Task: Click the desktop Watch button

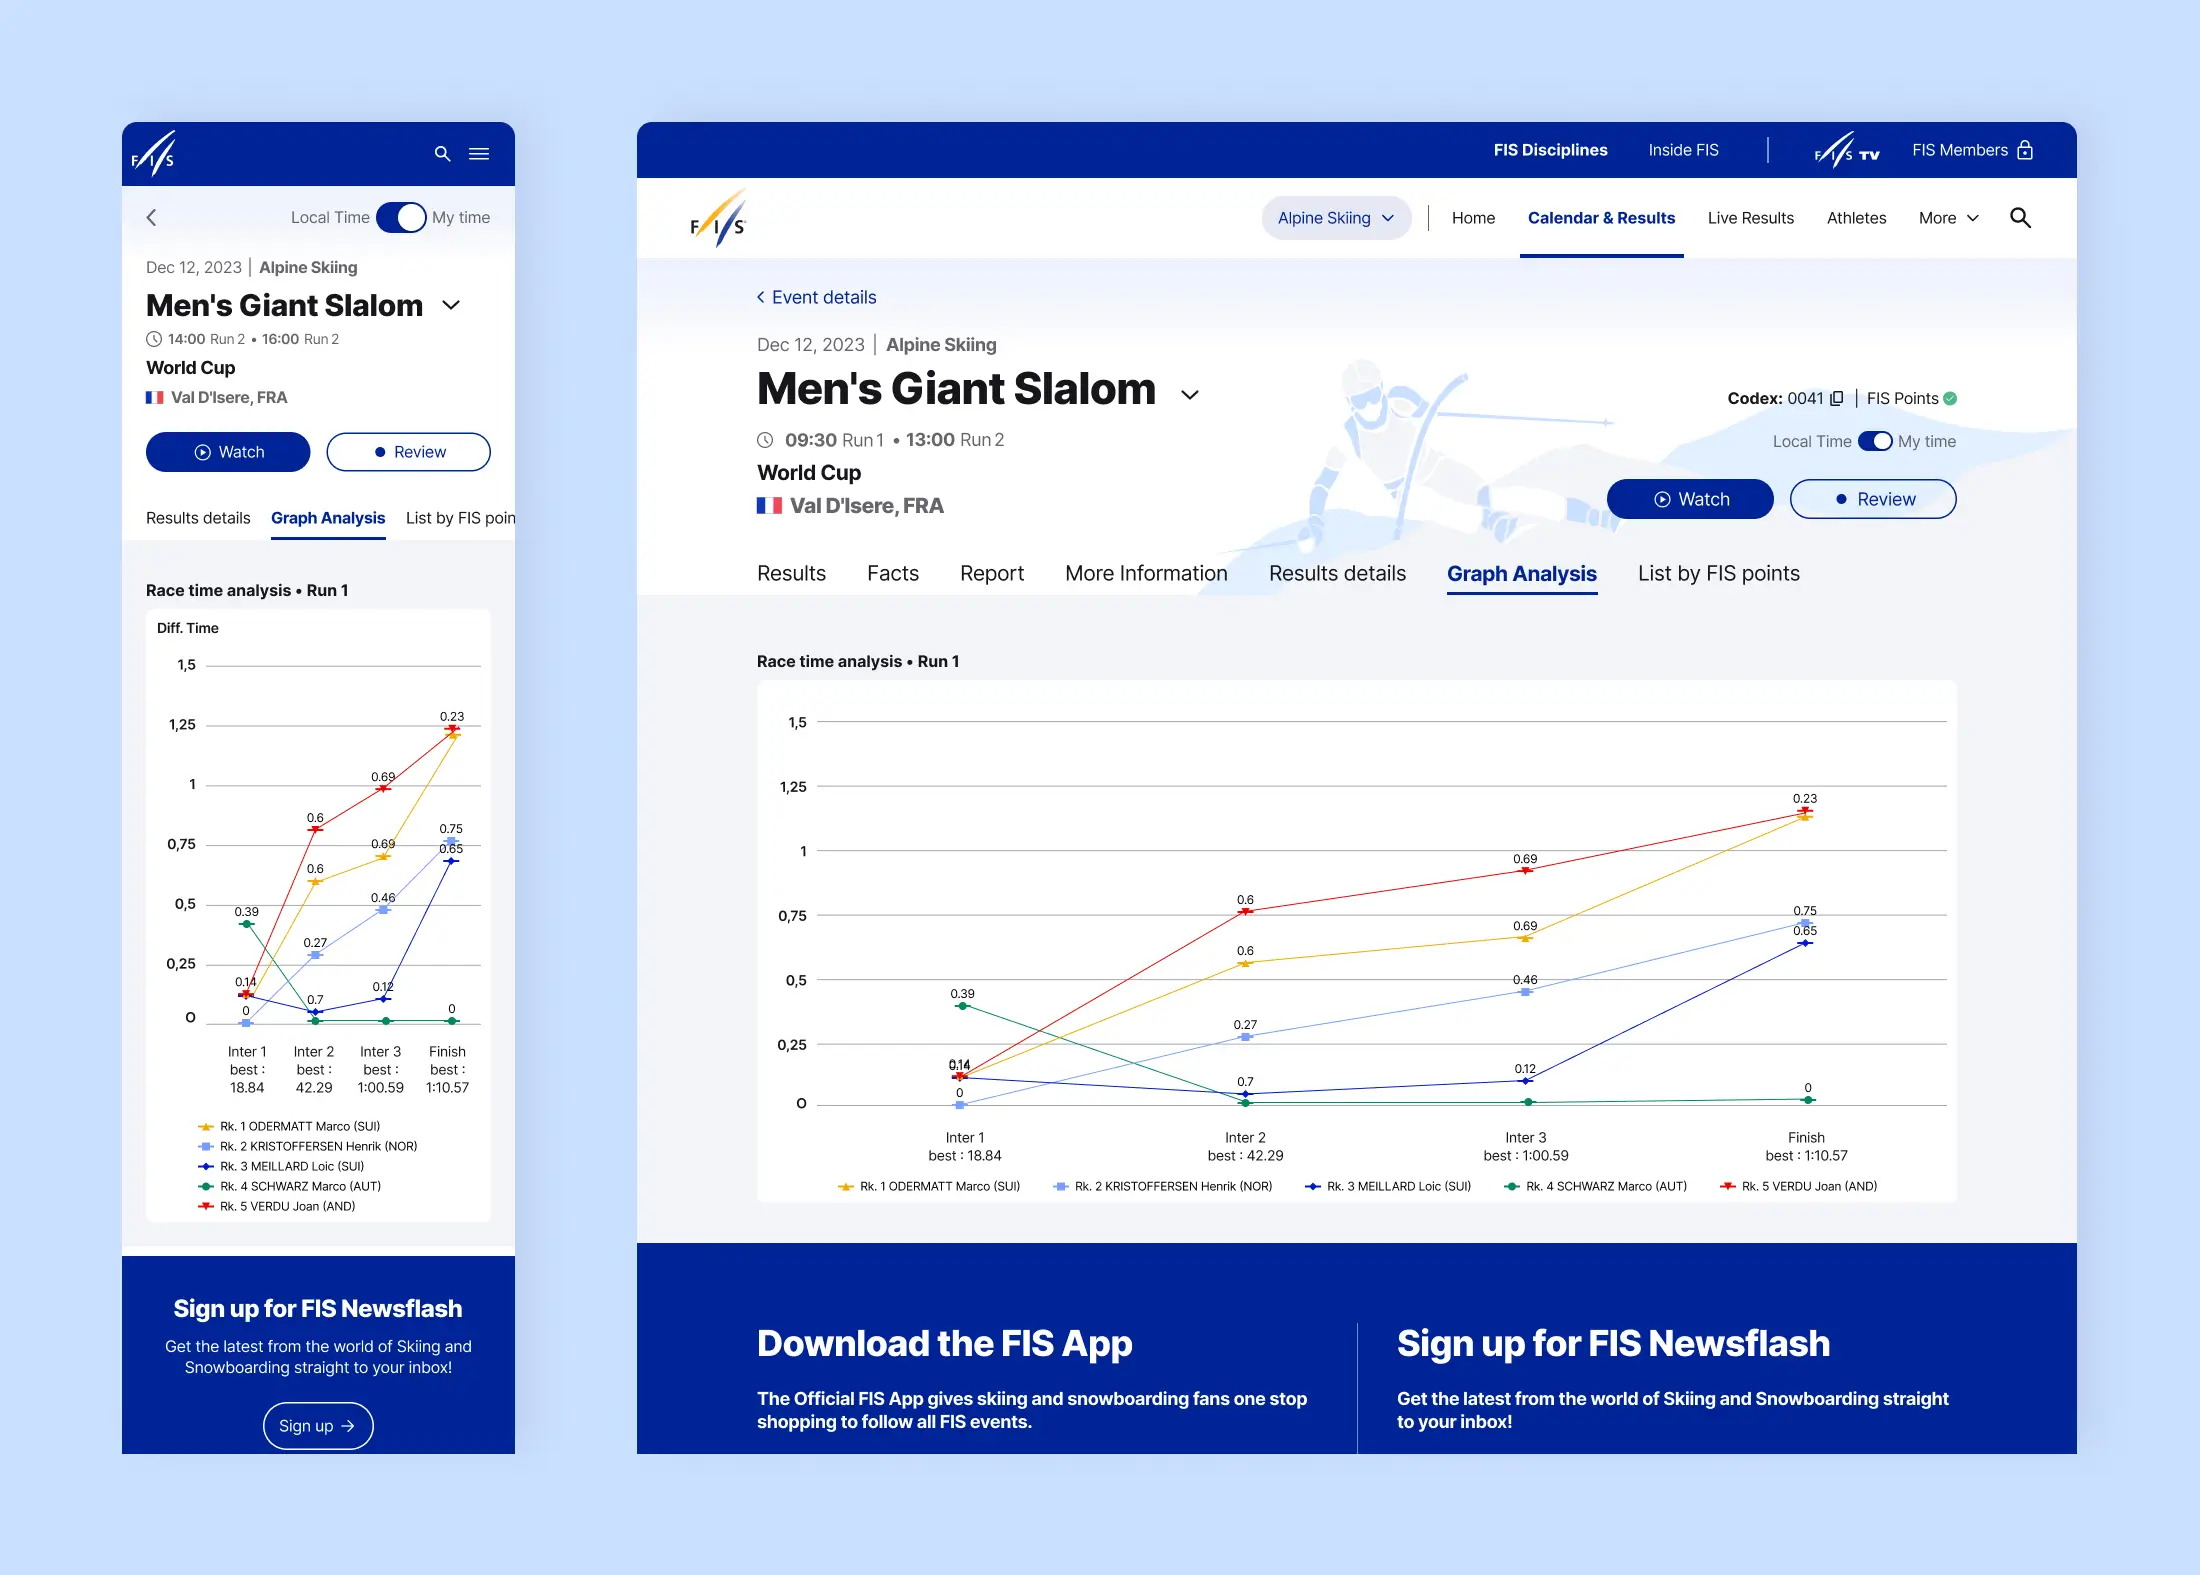Action: [1690, 499]
